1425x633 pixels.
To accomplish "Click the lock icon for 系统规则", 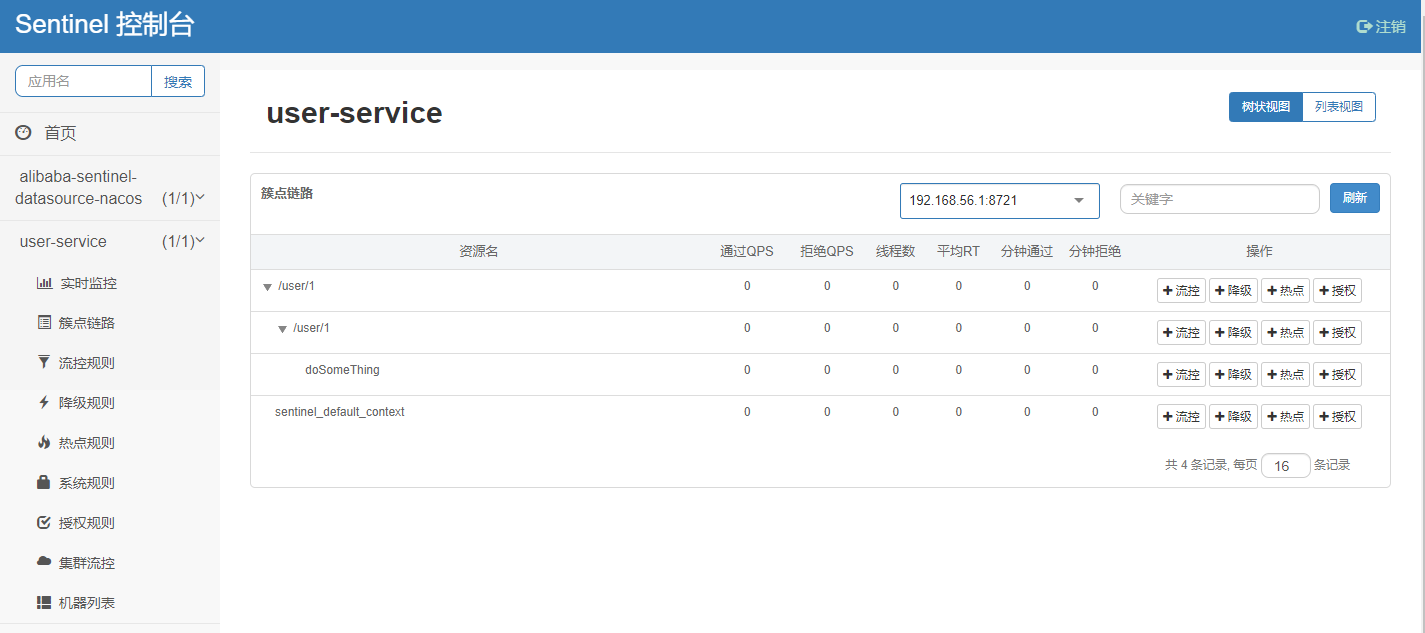I will point(44,482).
